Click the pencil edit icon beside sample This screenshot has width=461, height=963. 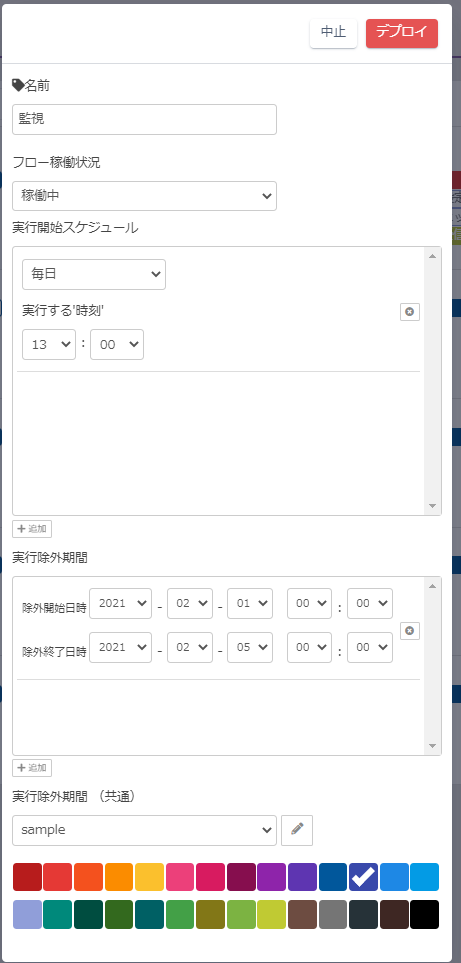[x=297, y=830]
